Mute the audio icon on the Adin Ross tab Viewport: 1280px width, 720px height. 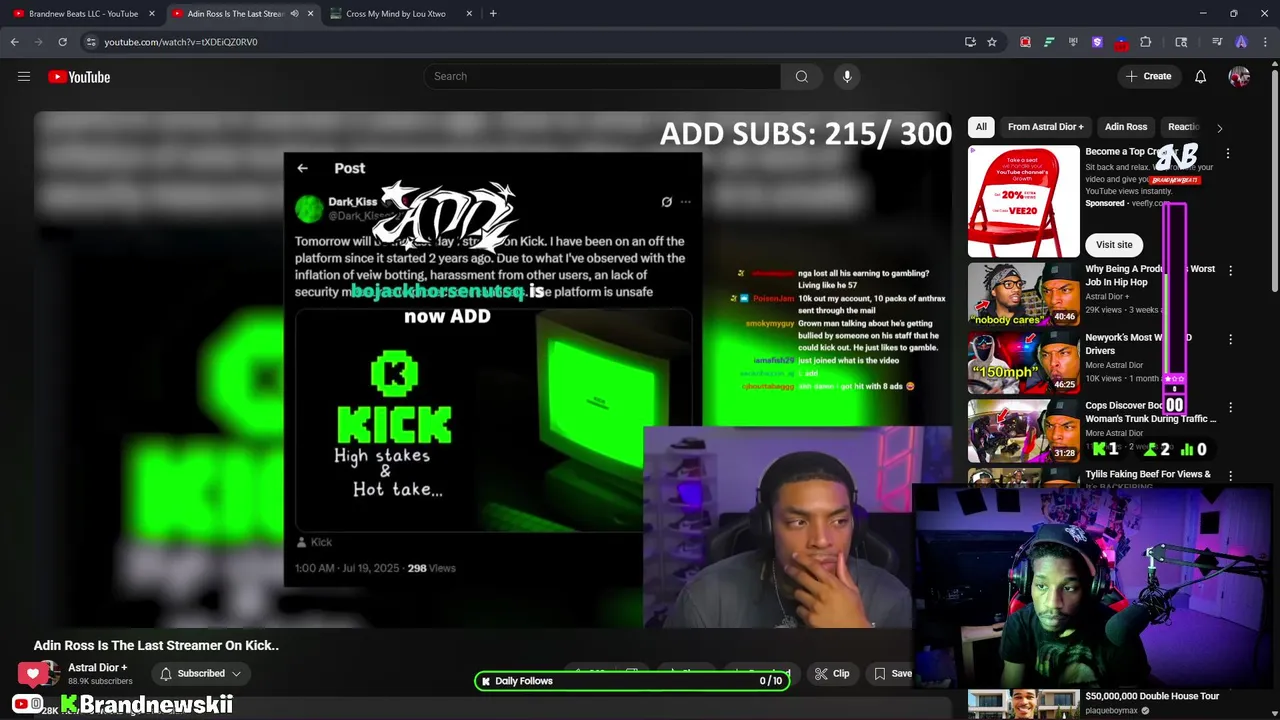[294, 14]
